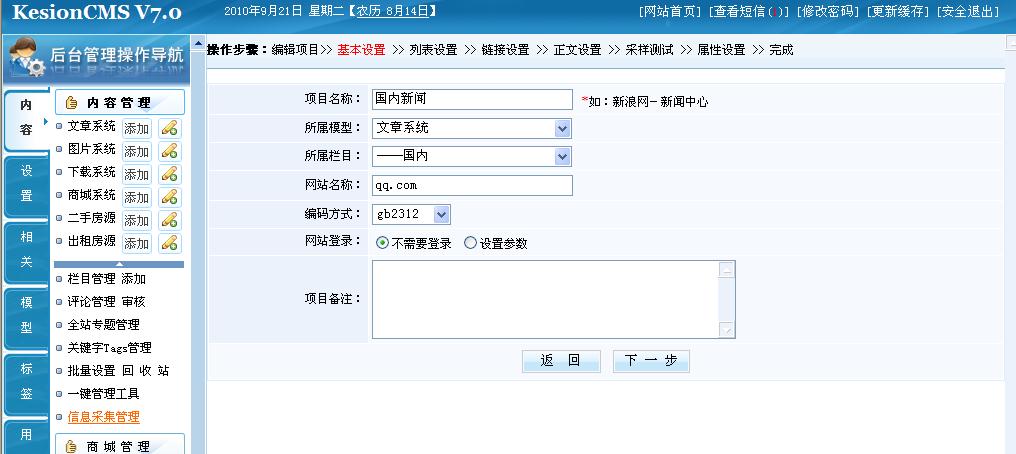This screenshot has height=454, width=1016.
Task: Click the main page scrollbar up arrow
Action: (1010, 41)
